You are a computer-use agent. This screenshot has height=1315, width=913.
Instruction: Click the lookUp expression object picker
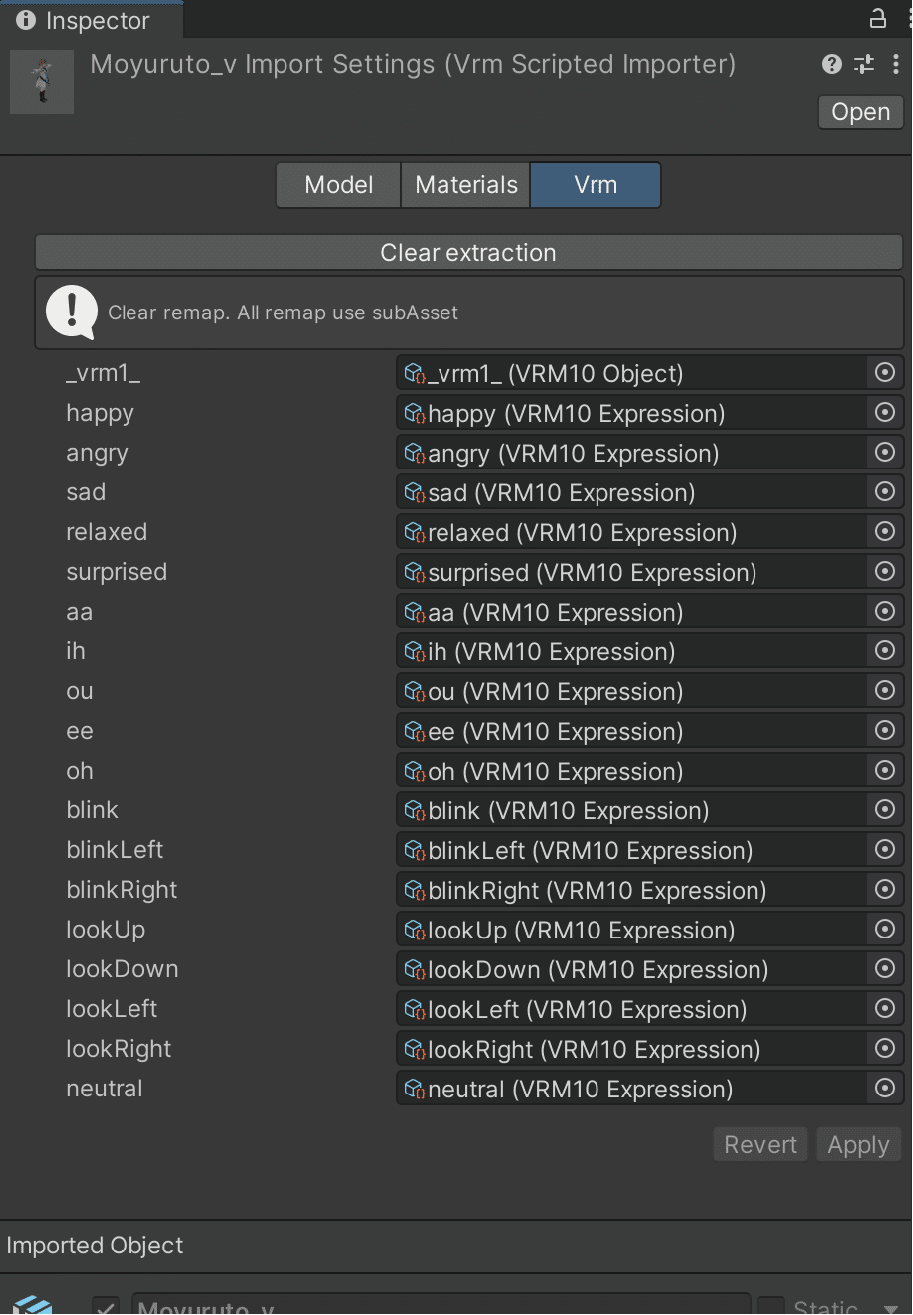coord(884,929)
